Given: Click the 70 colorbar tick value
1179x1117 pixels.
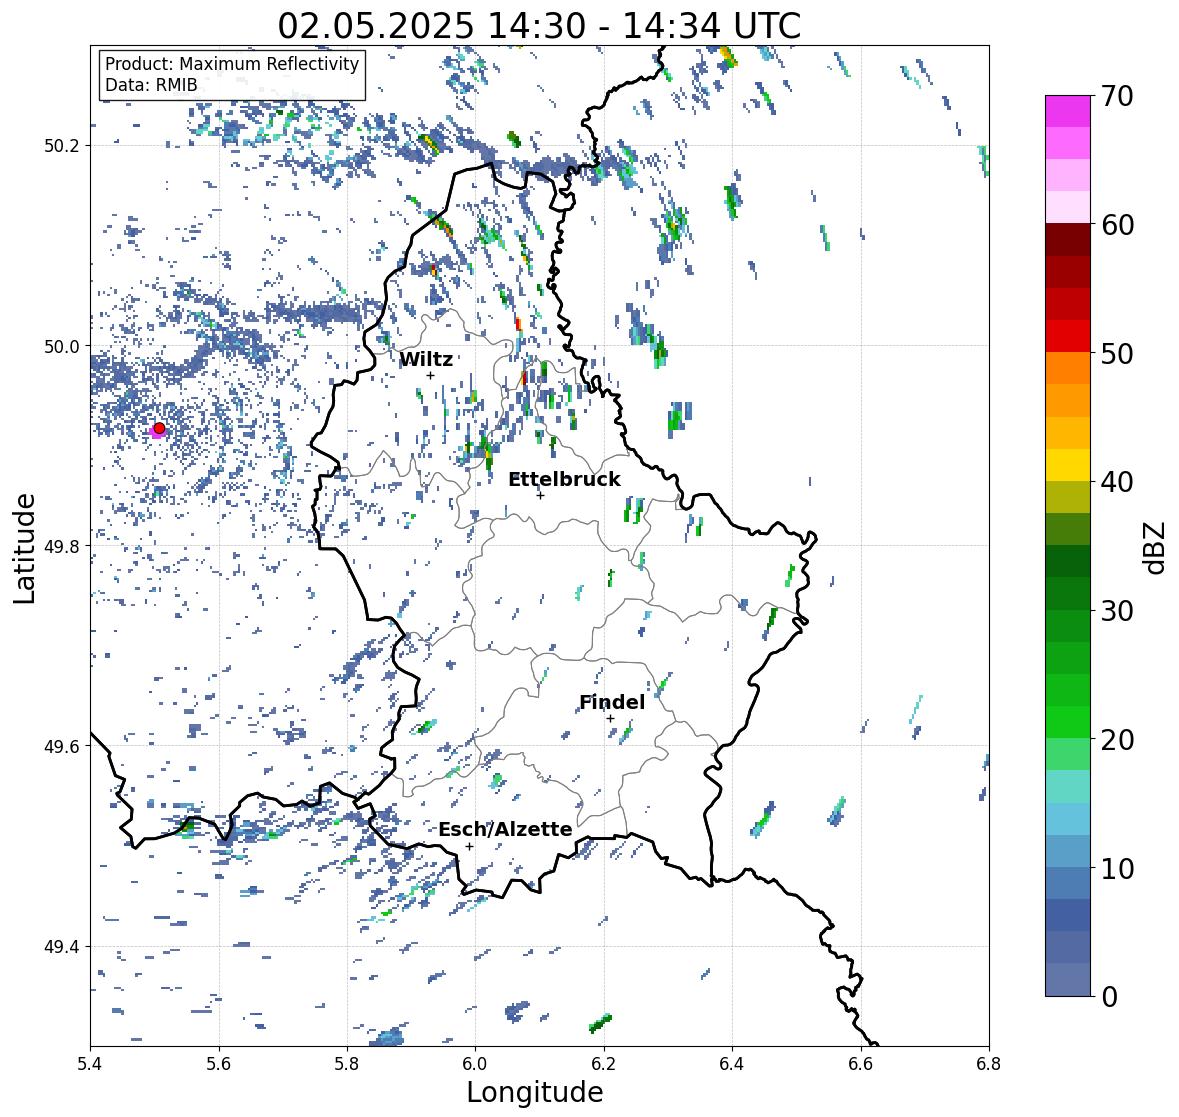Looking at the screenshot, I should [x=1117, y=96].
